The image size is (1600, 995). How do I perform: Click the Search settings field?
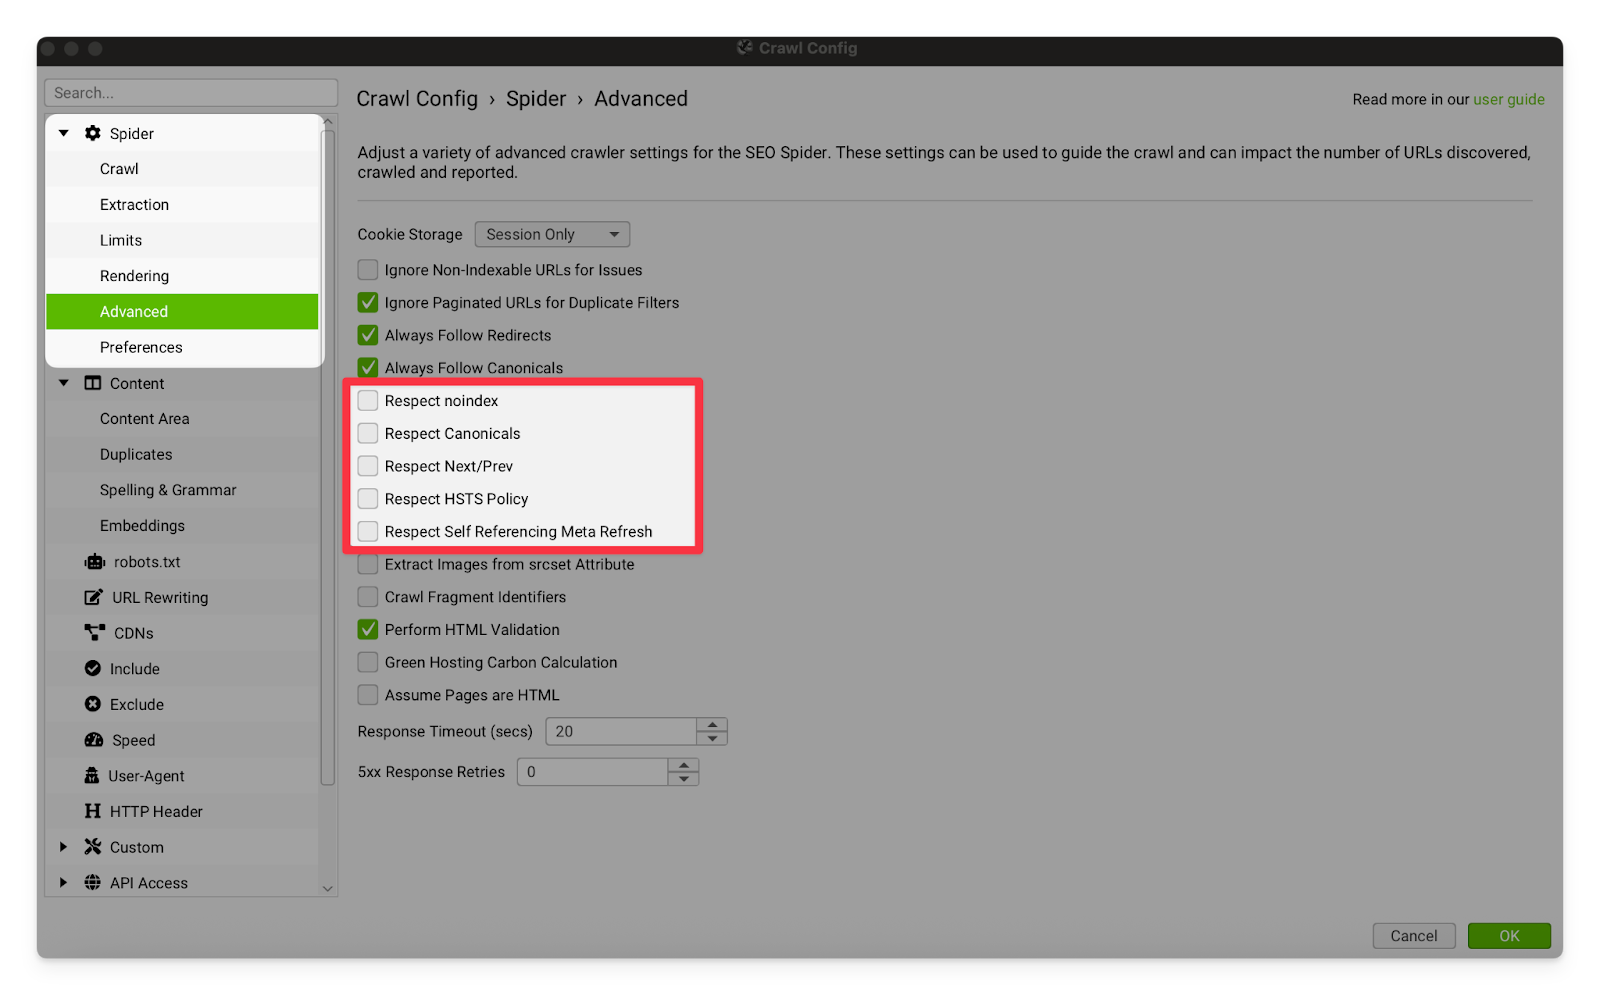(190, 93)
